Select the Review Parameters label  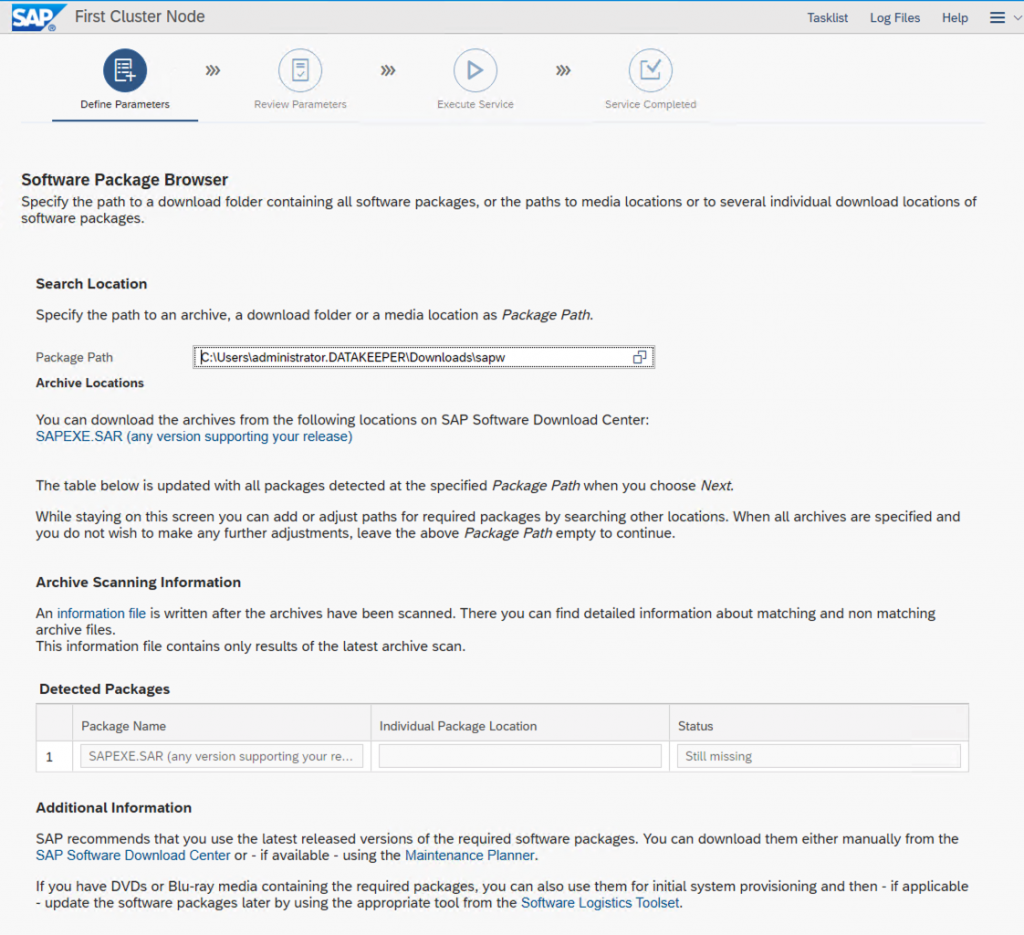(300, 104)
